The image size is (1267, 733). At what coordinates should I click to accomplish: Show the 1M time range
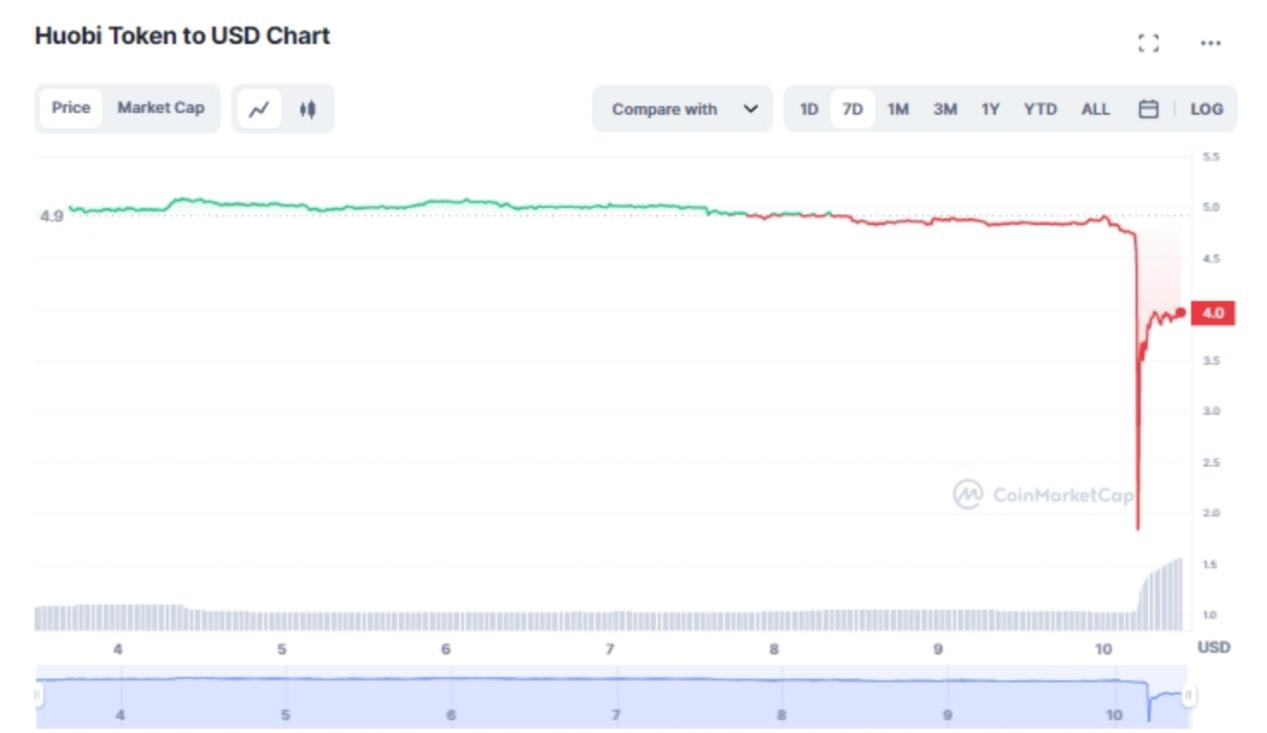[898, 109]
